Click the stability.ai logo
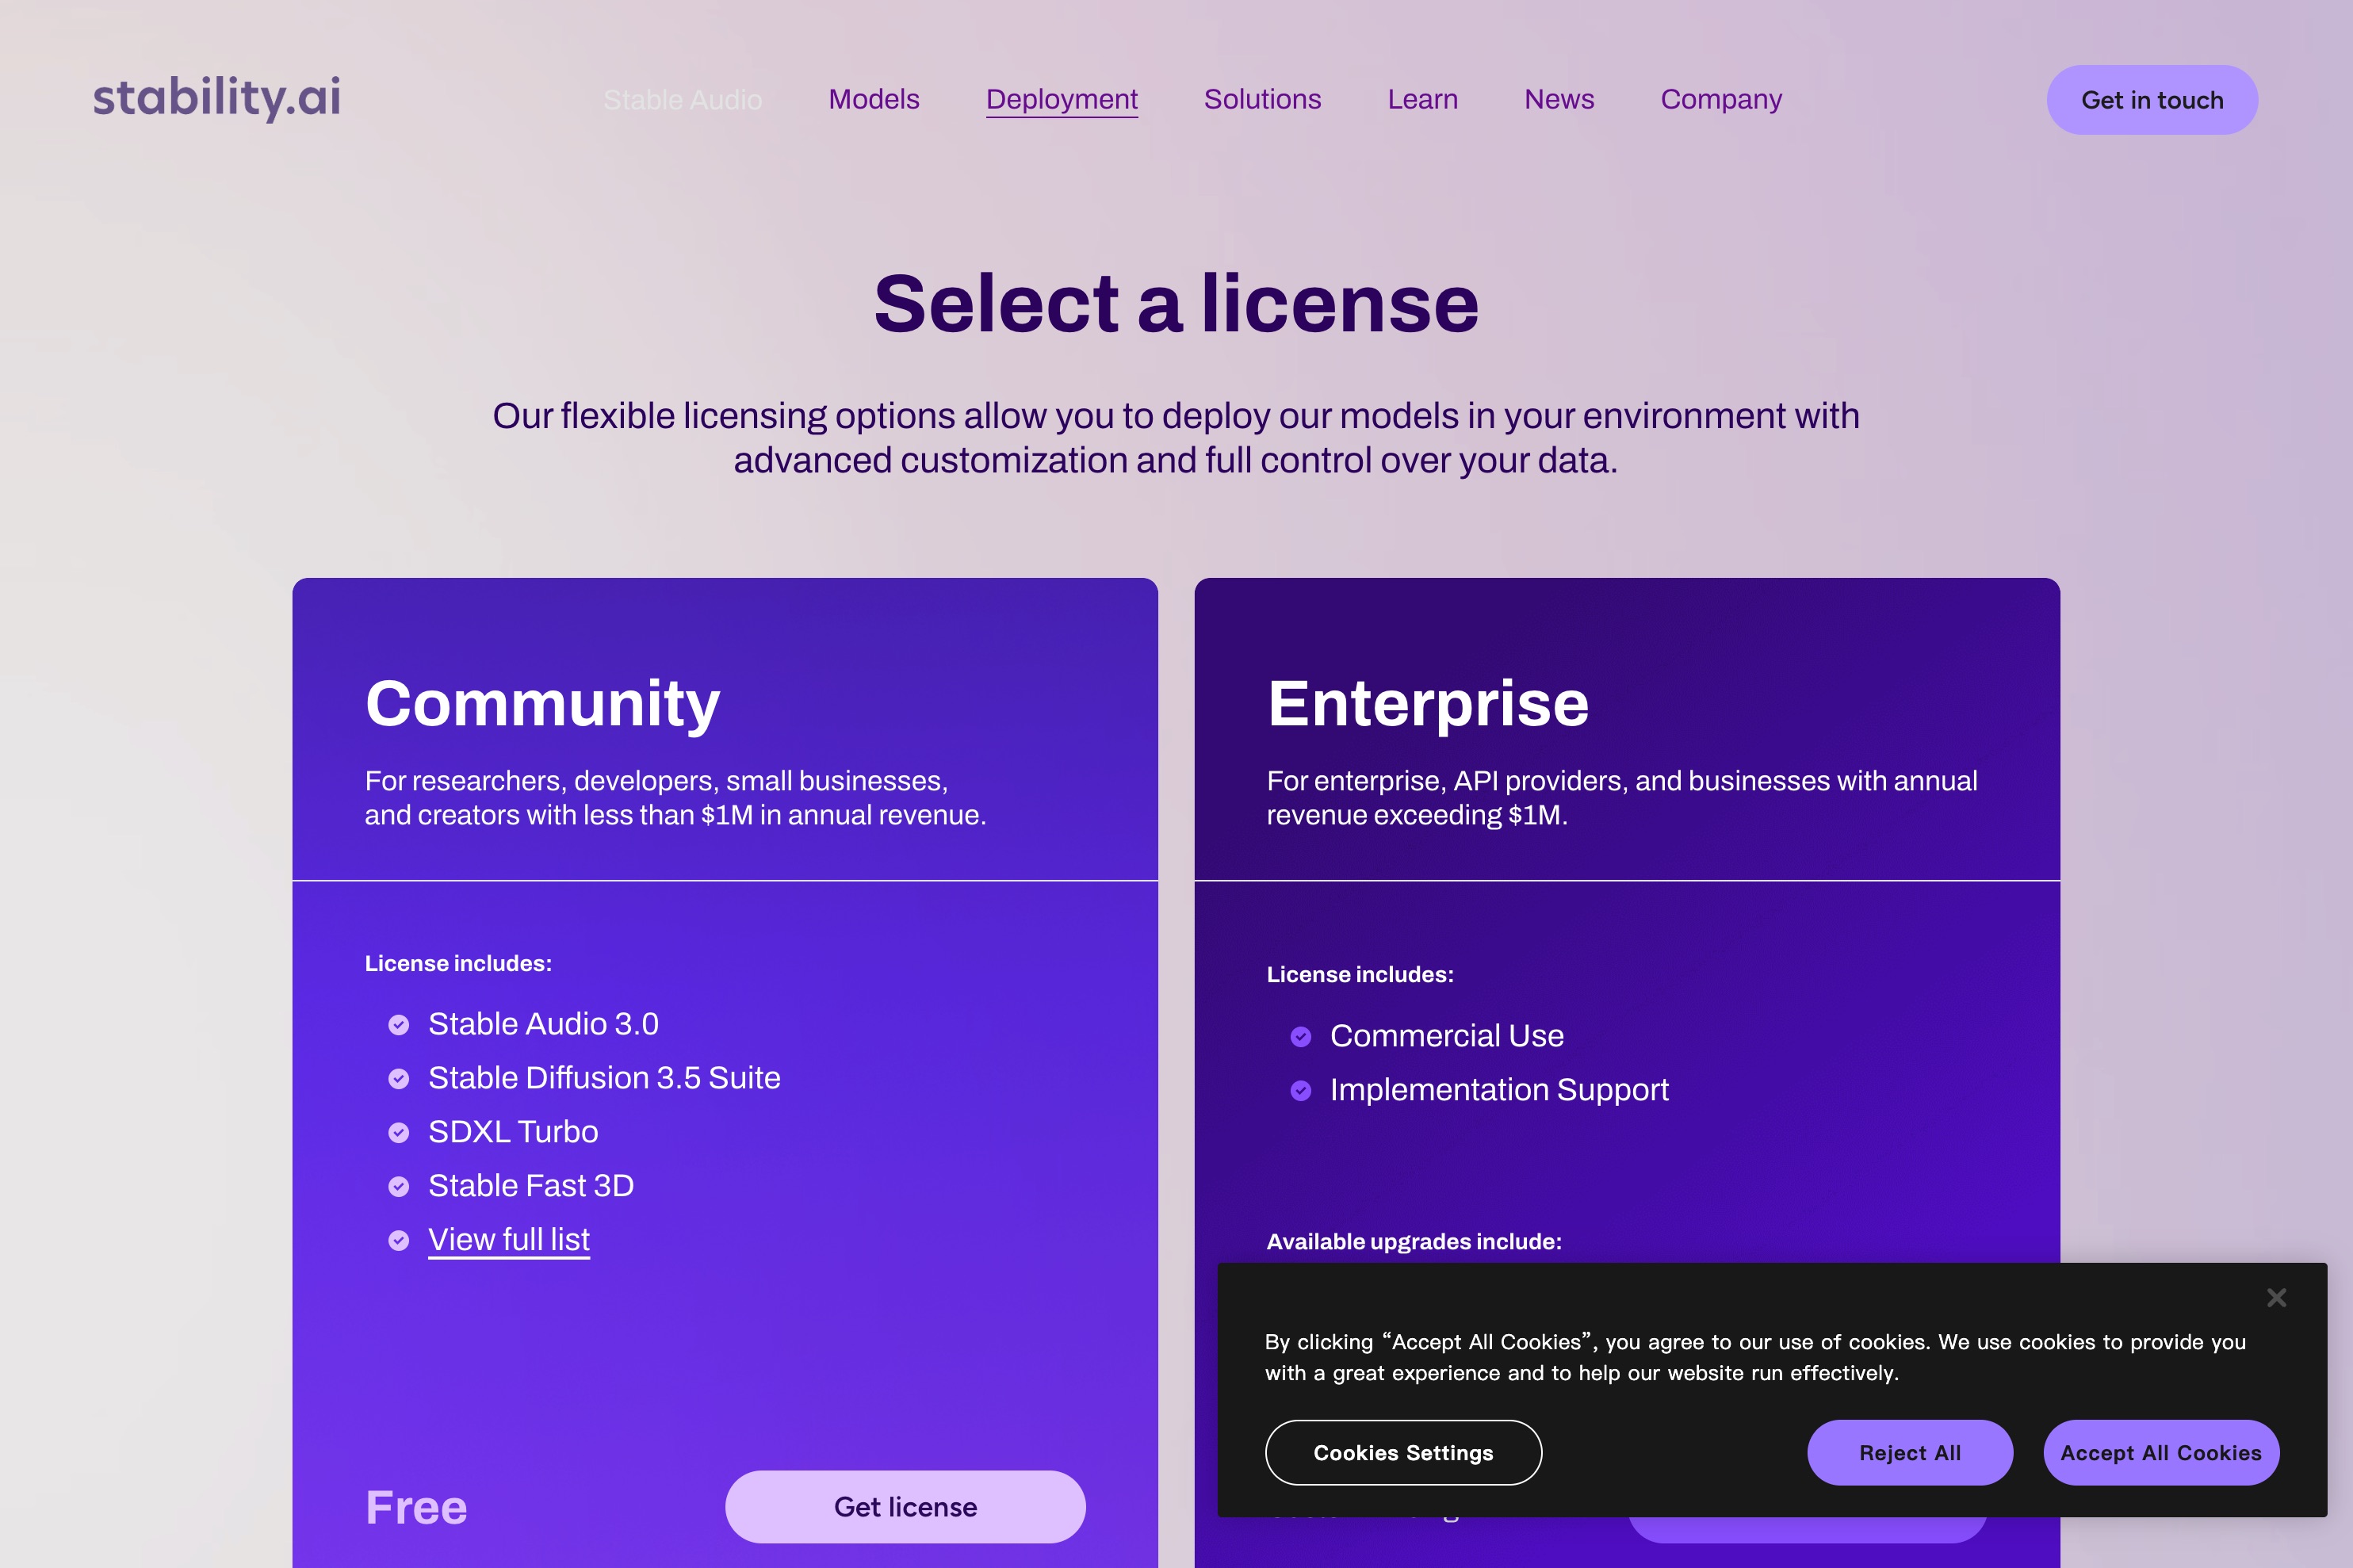The height and width of the screenshot is (1568, 2353). pos(217,98)
